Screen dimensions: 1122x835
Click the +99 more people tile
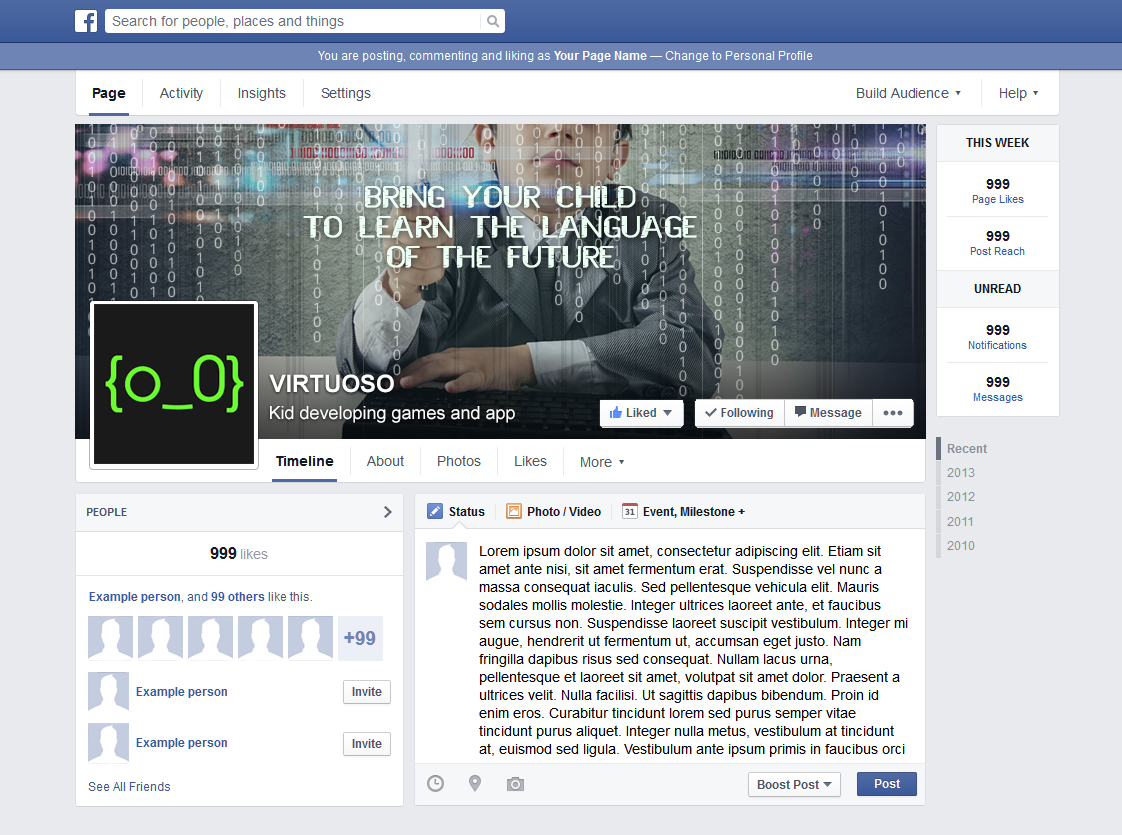(x=360, y=638)
